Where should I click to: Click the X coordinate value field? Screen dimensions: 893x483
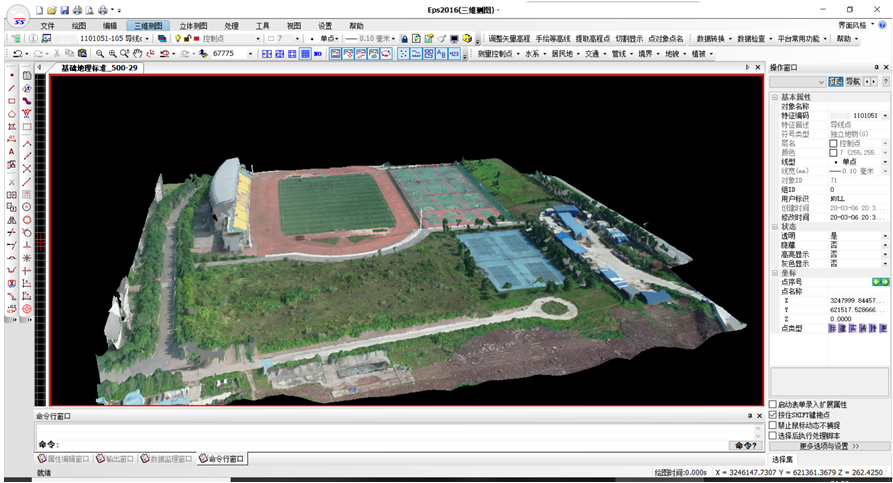pyautogui.click(x=859, y=301)
